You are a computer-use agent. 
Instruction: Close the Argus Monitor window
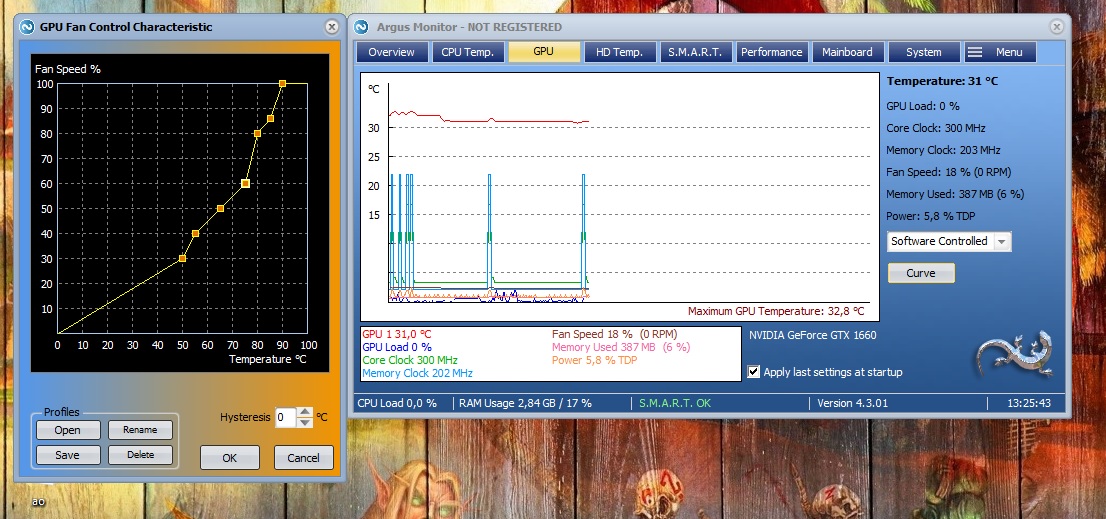[1057, 28]
